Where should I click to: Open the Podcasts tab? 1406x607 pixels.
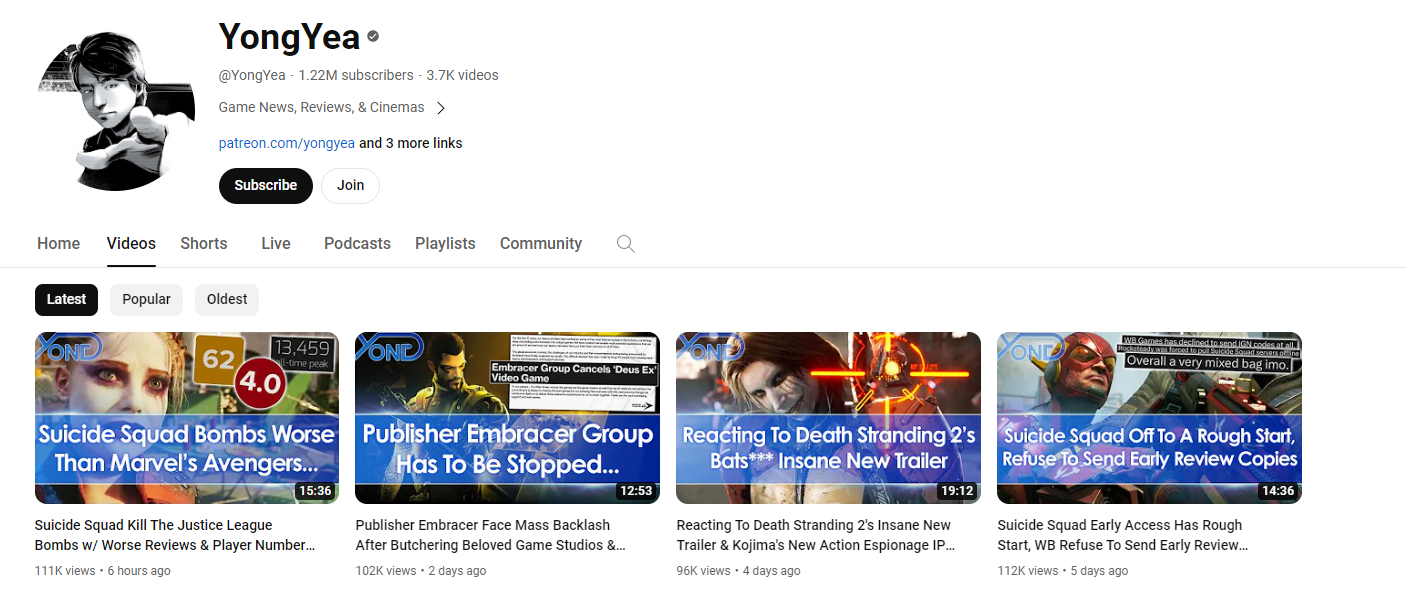(x=357, y=243)
